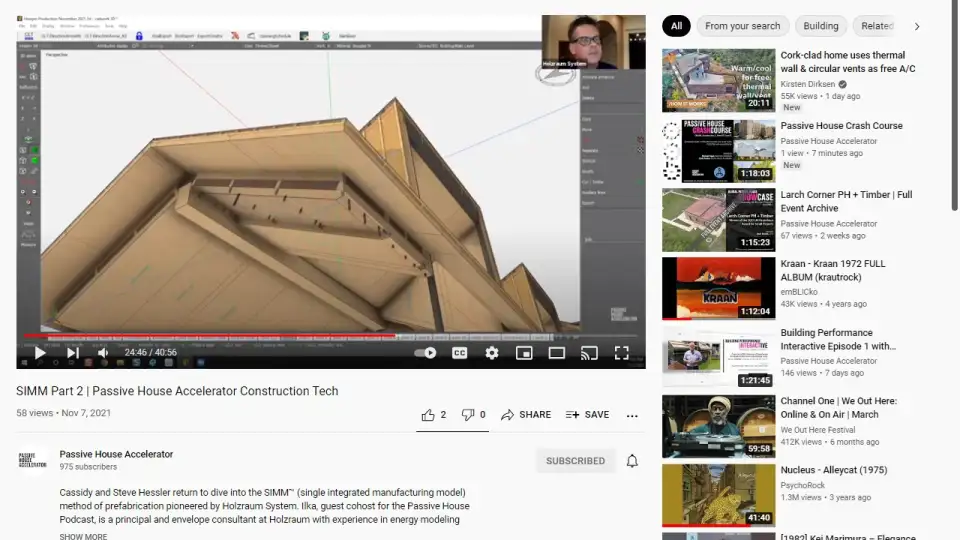
Task: Open Passive House Crash Course title
Action: (x=841, y=126)
